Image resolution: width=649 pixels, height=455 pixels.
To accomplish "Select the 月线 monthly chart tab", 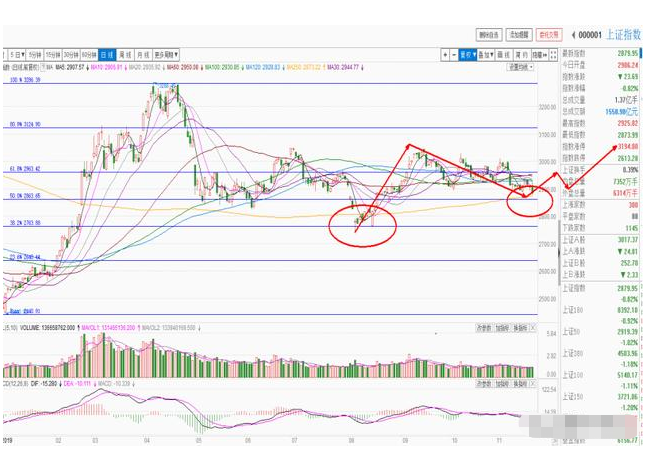I will click(143, 55).
